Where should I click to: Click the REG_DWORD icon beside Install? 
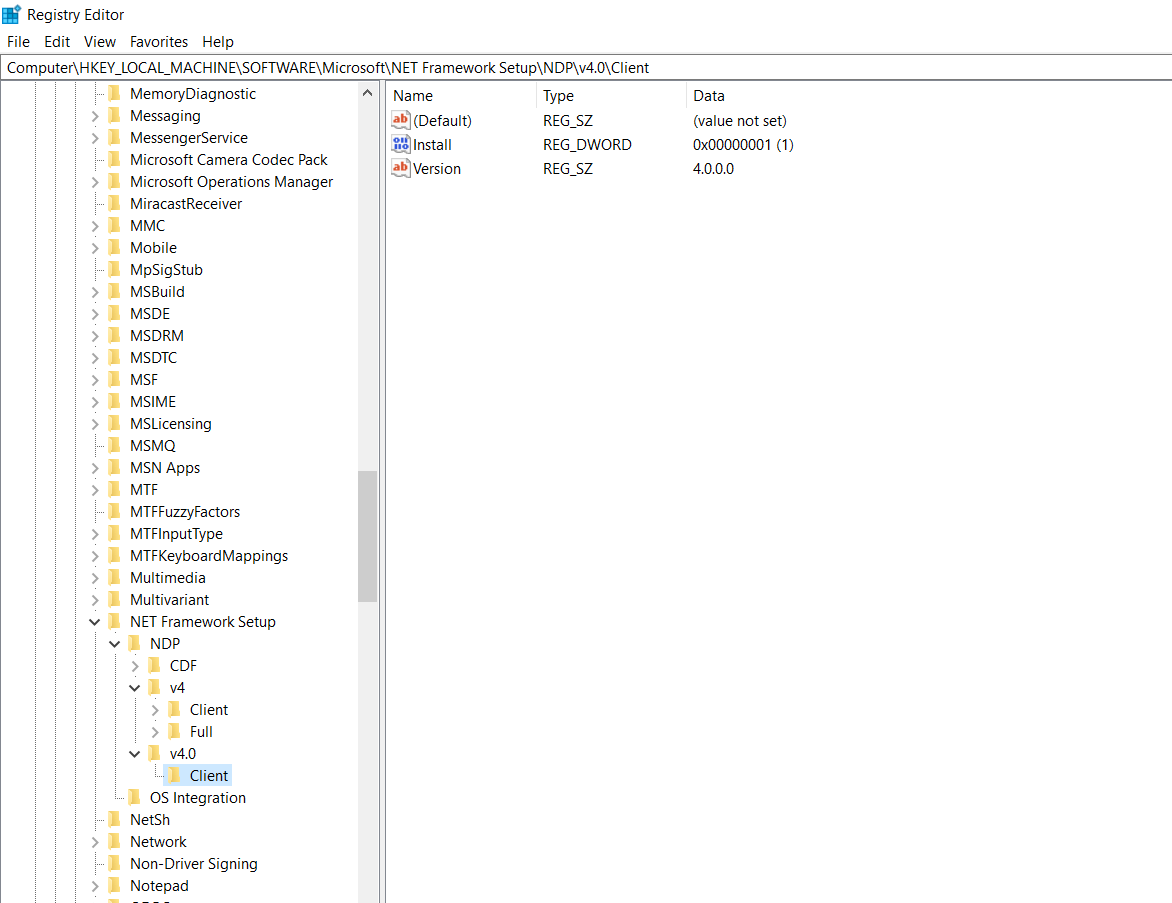(x=400, y=144)
